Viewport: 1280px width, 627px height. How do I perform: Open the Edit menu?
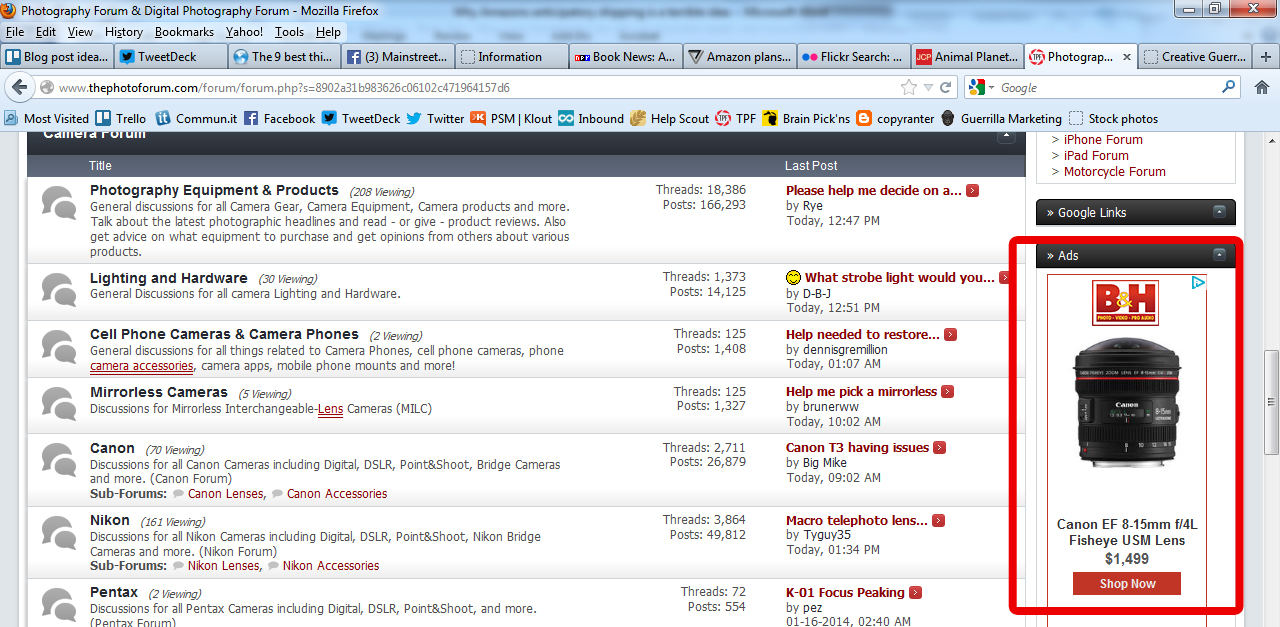pyautogui.click(x=46, y=32)
